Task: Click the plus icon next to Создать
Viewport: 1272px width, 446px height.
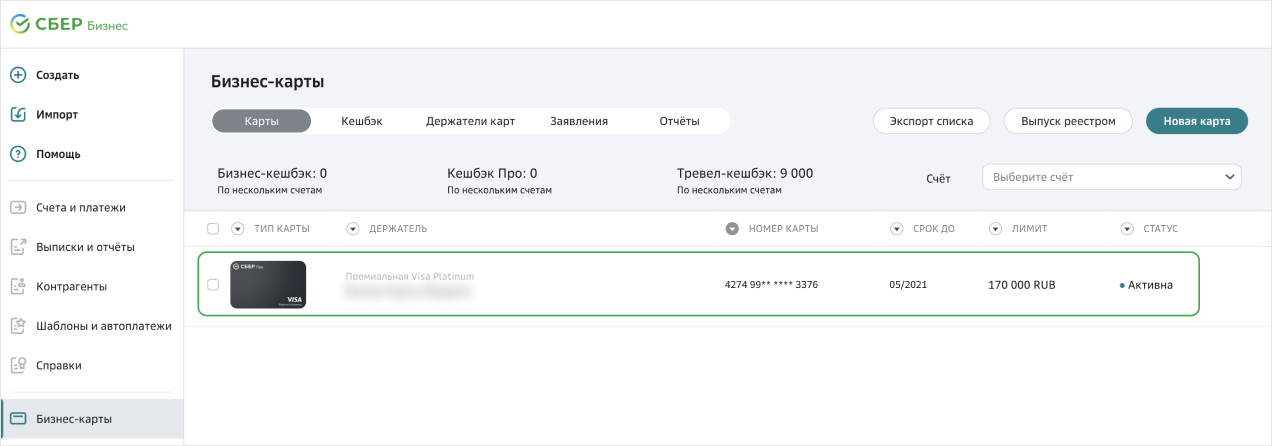Action: tap(18, 75)
